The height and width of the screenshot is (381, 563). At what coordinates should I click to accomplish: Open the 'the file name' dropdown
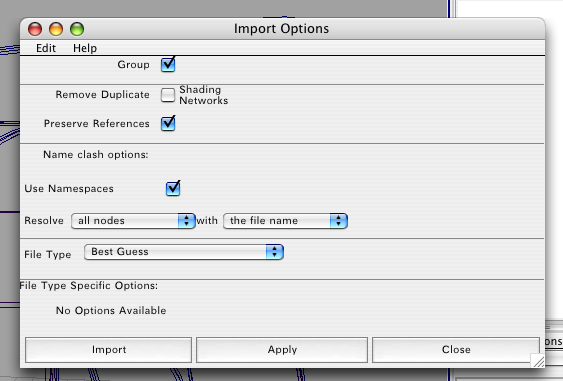(285, 220)
